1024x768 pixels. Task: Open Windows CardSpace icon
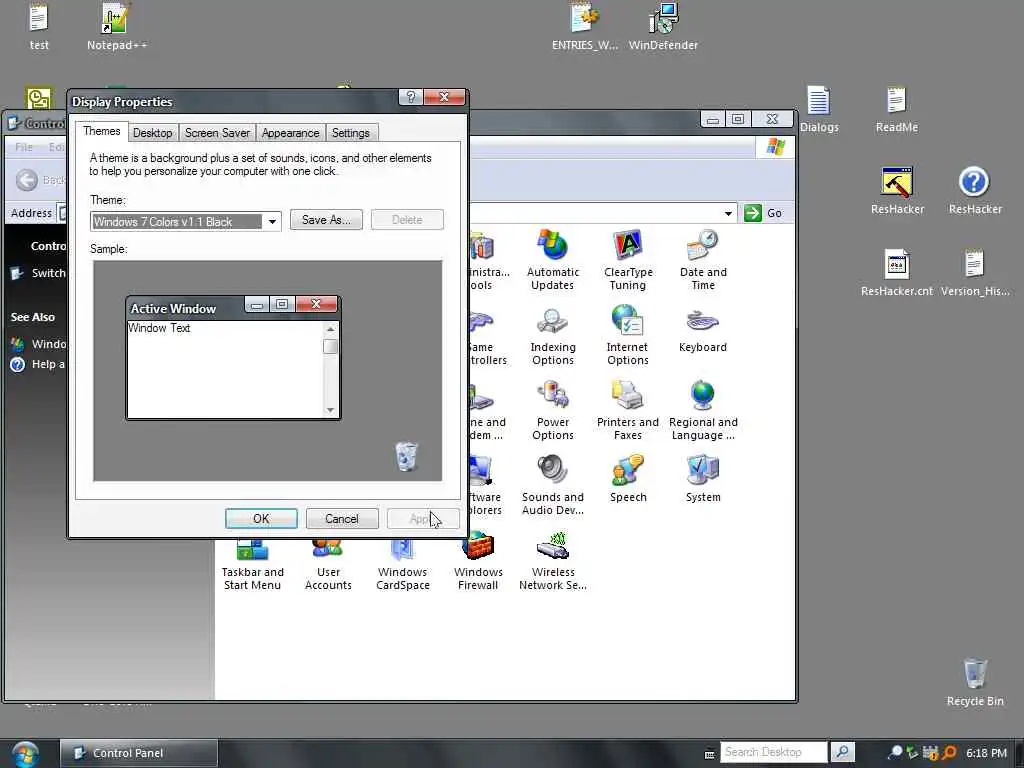[402, 564]
